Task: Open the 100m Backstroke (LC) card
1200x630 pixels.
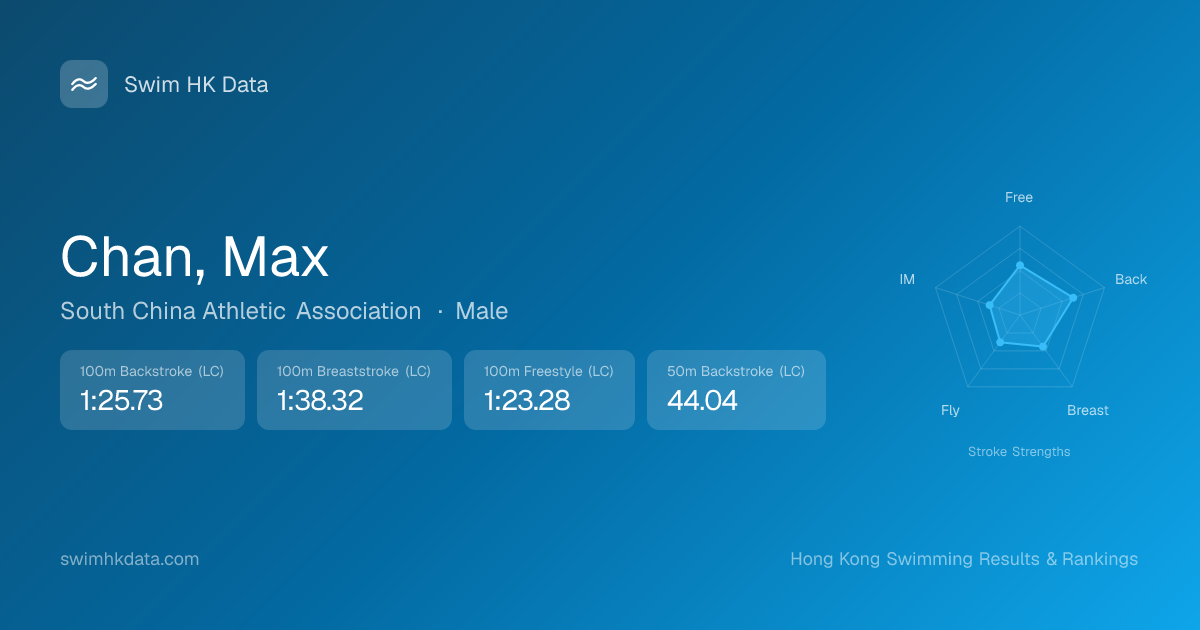Action: point(152,390)
